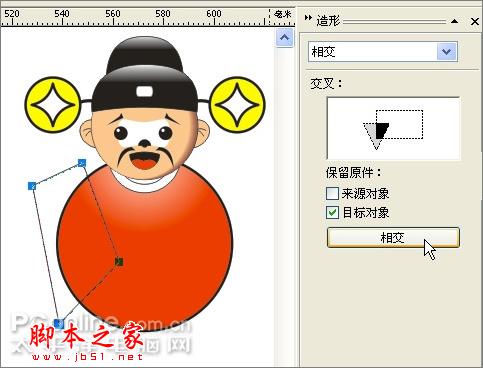This screenshot has width=483, height=368.
Task: Collapse the 造形 docker with the up arrow
Action: pyautogui.click(x=454, y=21)
